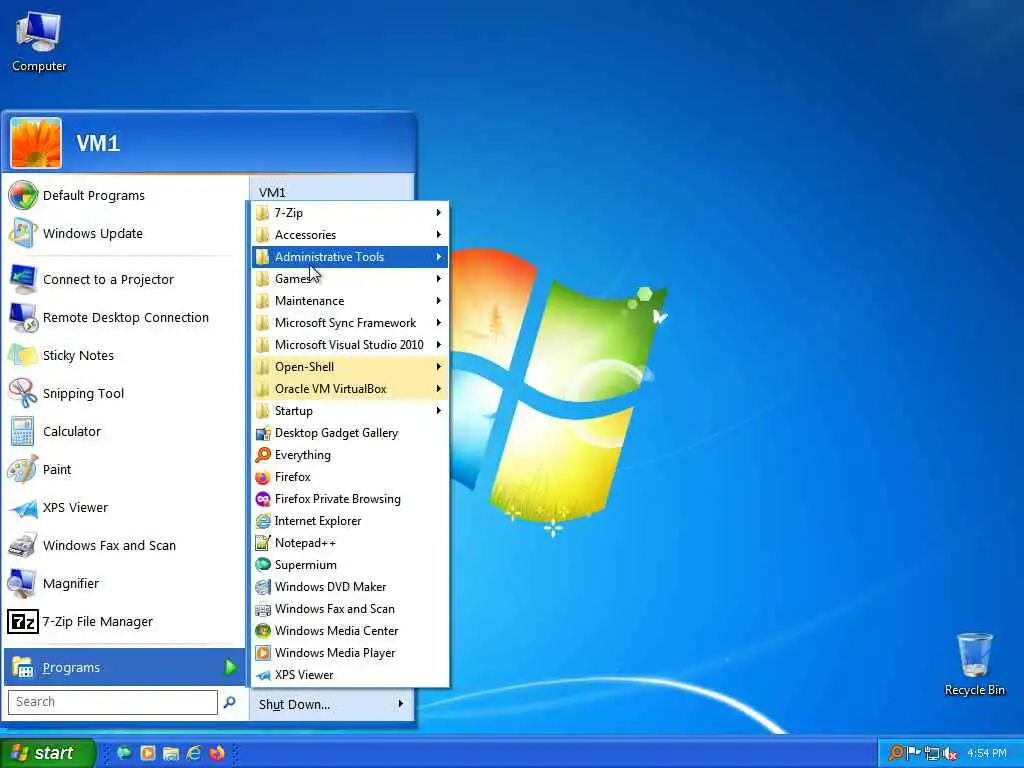
Task: Select the Programs menu item
Action: tap(124, 667)
